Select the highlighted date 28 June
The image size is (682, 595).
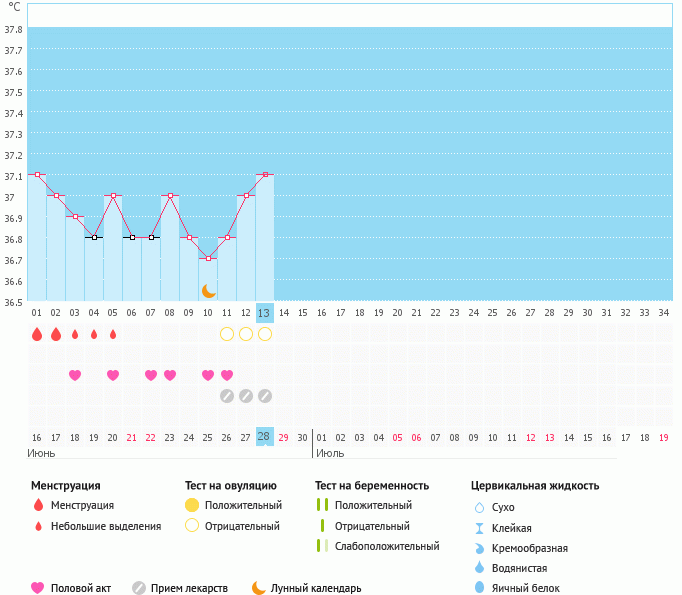[265, 437]
